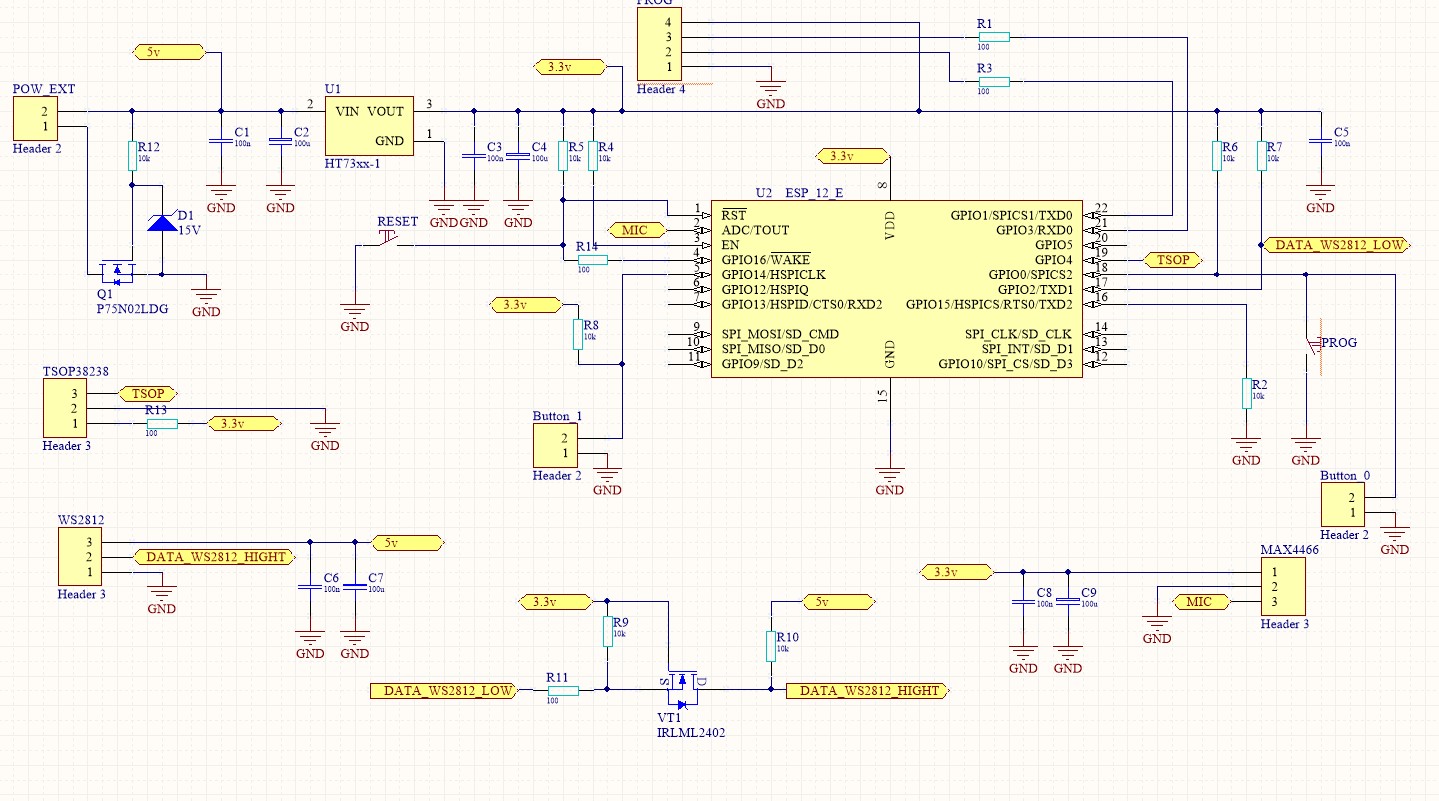1439x801 pixels.
Task: Select the MAX4466 Header 3 connector
Action: pyautogui.click(x=1283, y=587)
